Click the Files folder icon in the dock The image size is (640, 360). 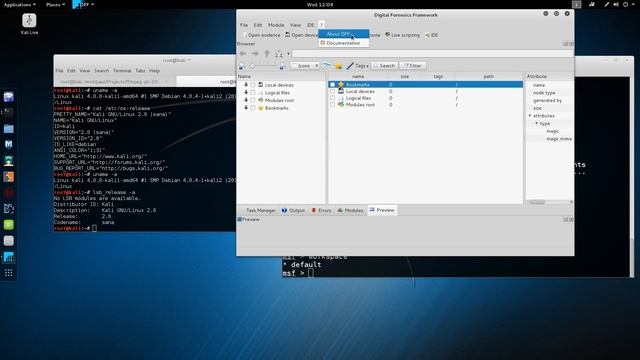9,129
